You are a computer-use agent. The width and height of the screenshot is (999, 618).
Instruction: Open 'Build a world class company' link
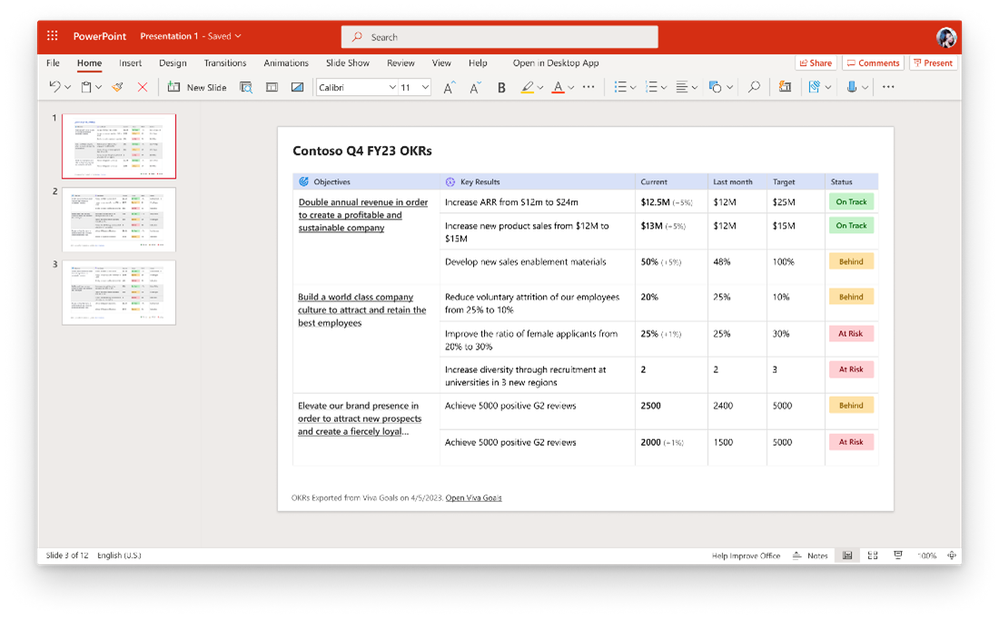[362, 310]
